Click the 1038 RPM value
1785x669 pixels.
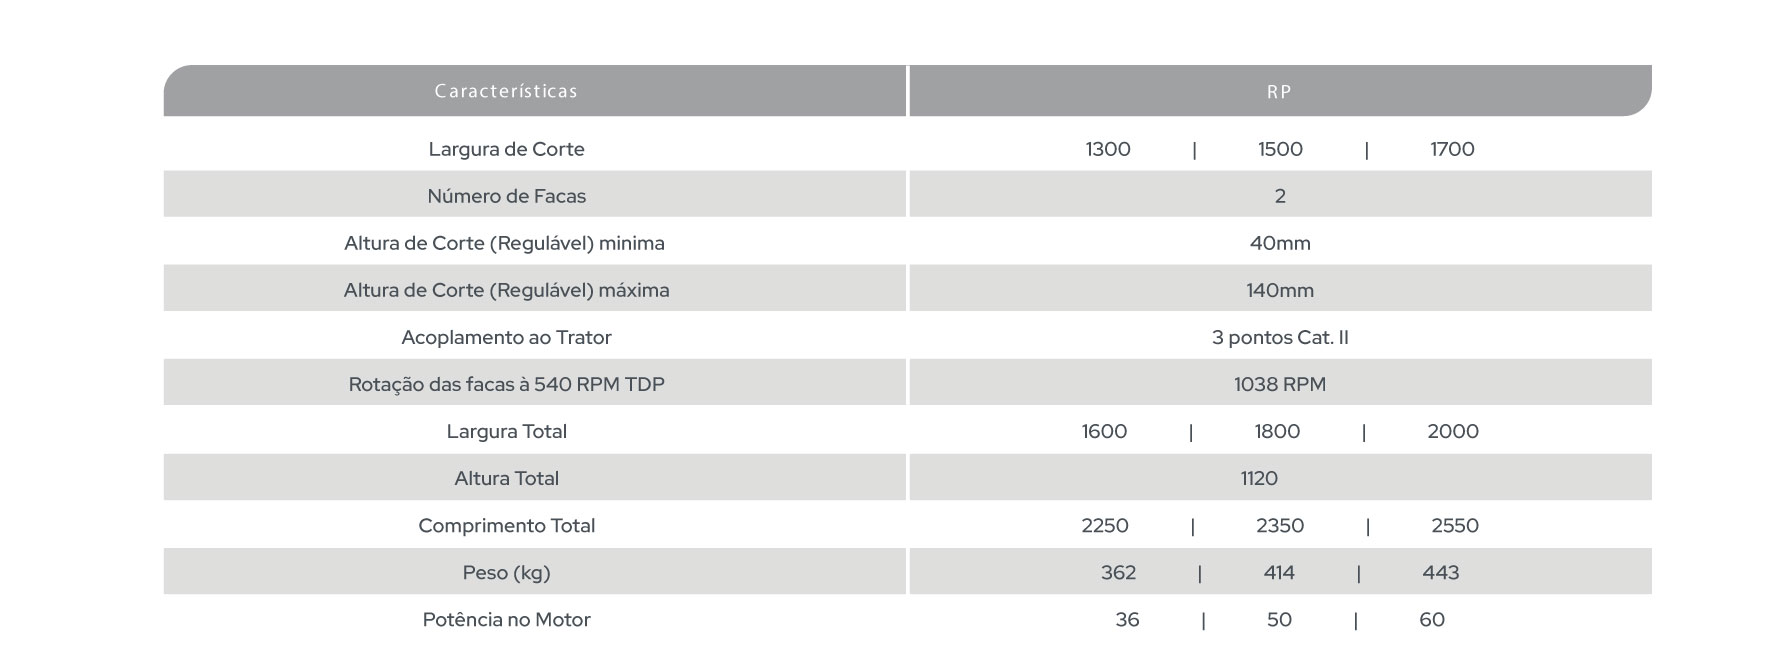point(1280,384)
